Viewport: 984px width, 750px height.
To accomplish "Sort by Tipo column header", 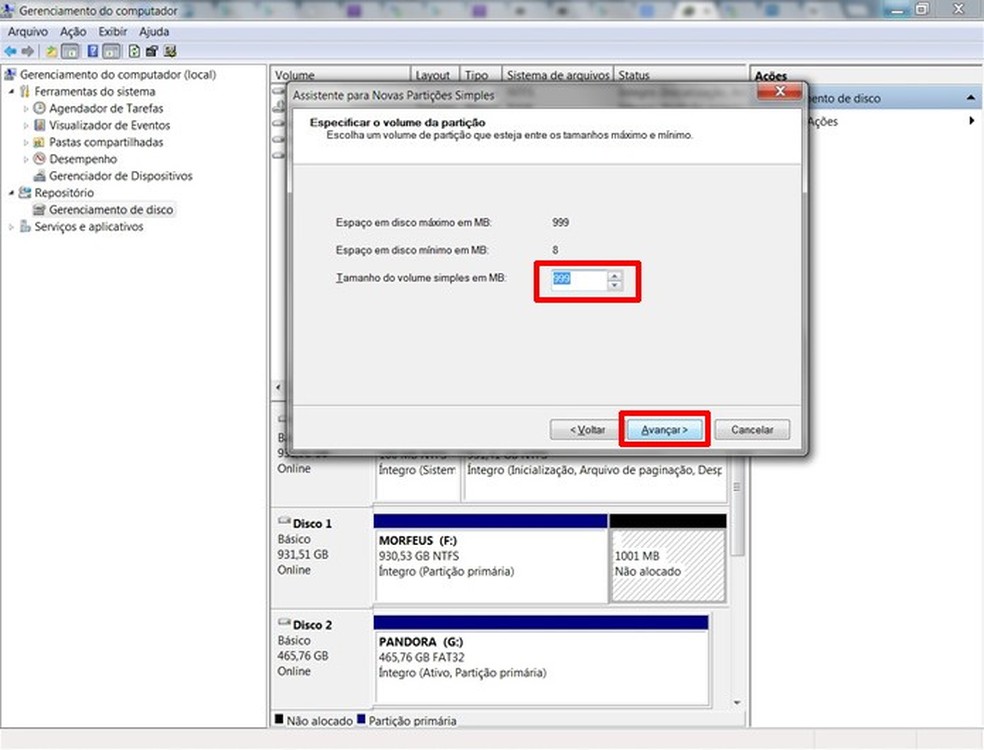I will (481, 75).
